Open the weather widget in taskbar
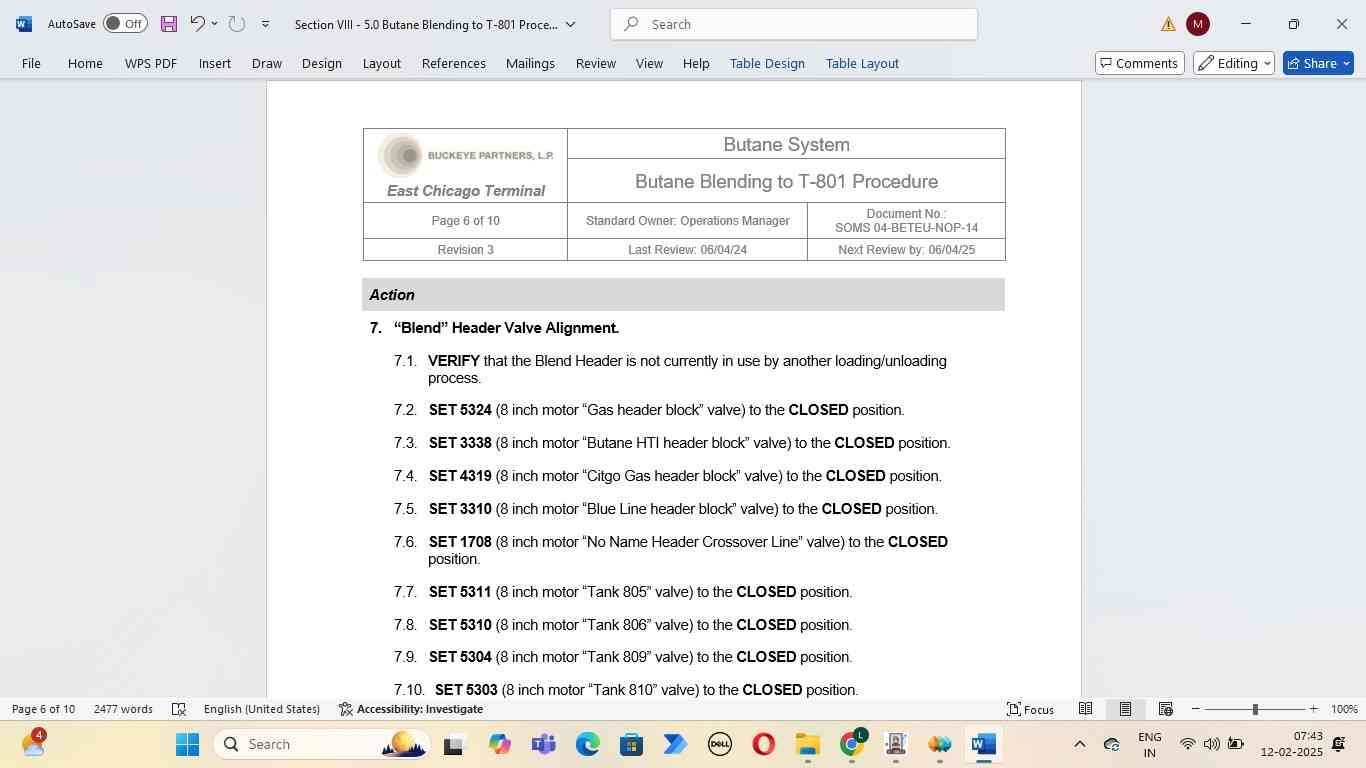The width and height of the screenshot is (1366, 768). (x=33, y=743)
